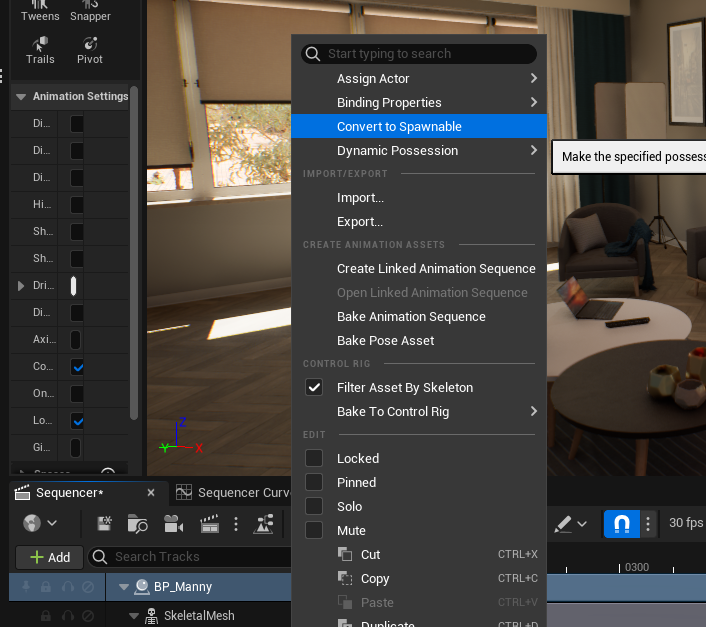Open dropdown arrow beside pencil tool

point(582,524)
